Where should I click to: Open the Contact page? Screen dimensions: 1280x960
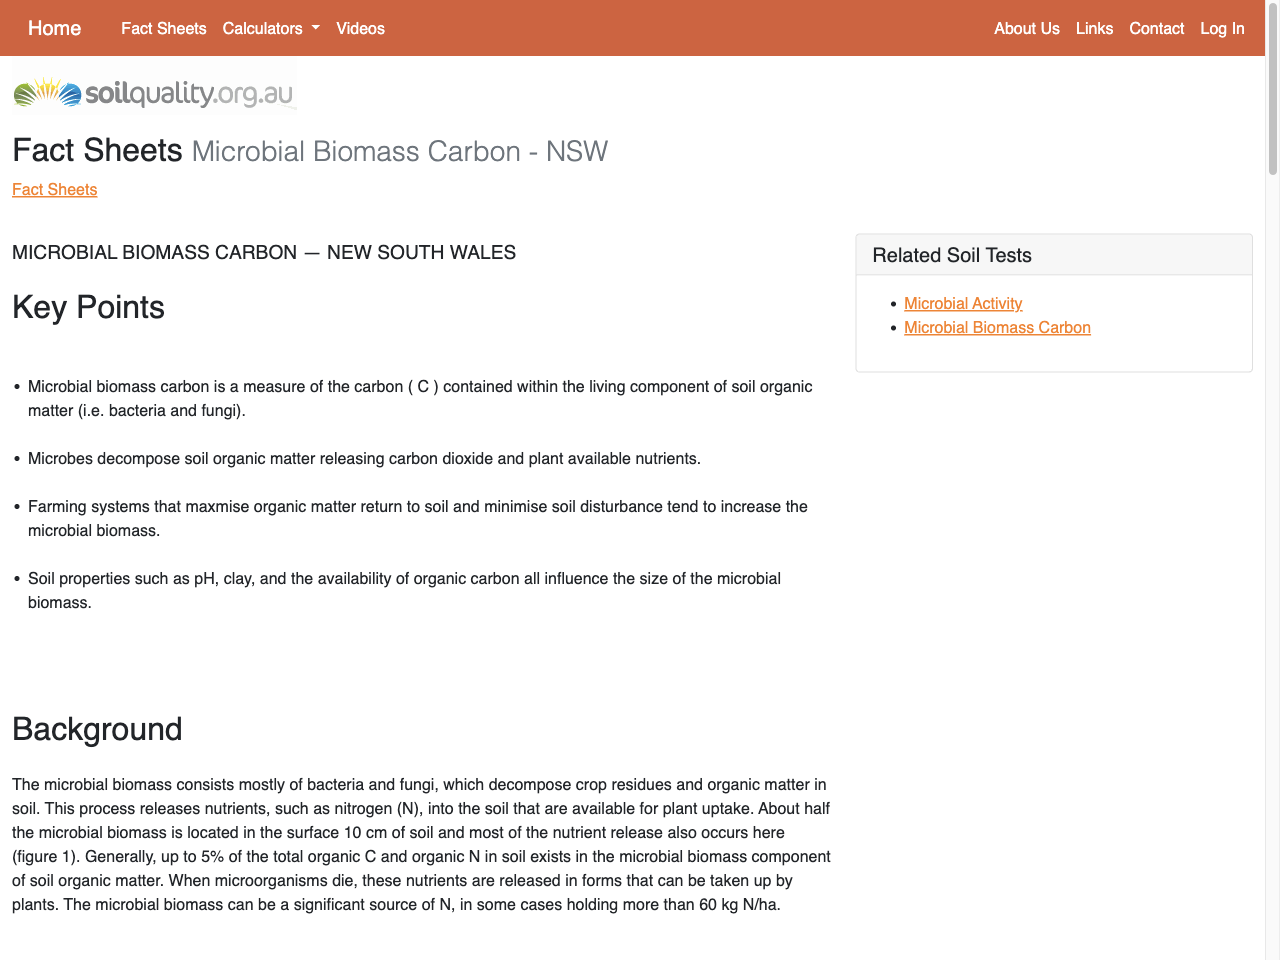(x=1156, y=28)
